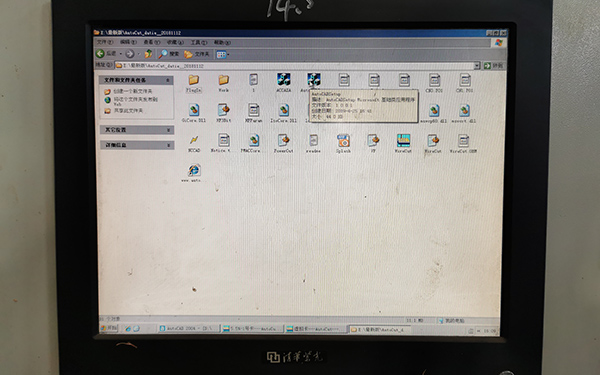Open the Views dropdown in toolbar

tap(223, 55)
